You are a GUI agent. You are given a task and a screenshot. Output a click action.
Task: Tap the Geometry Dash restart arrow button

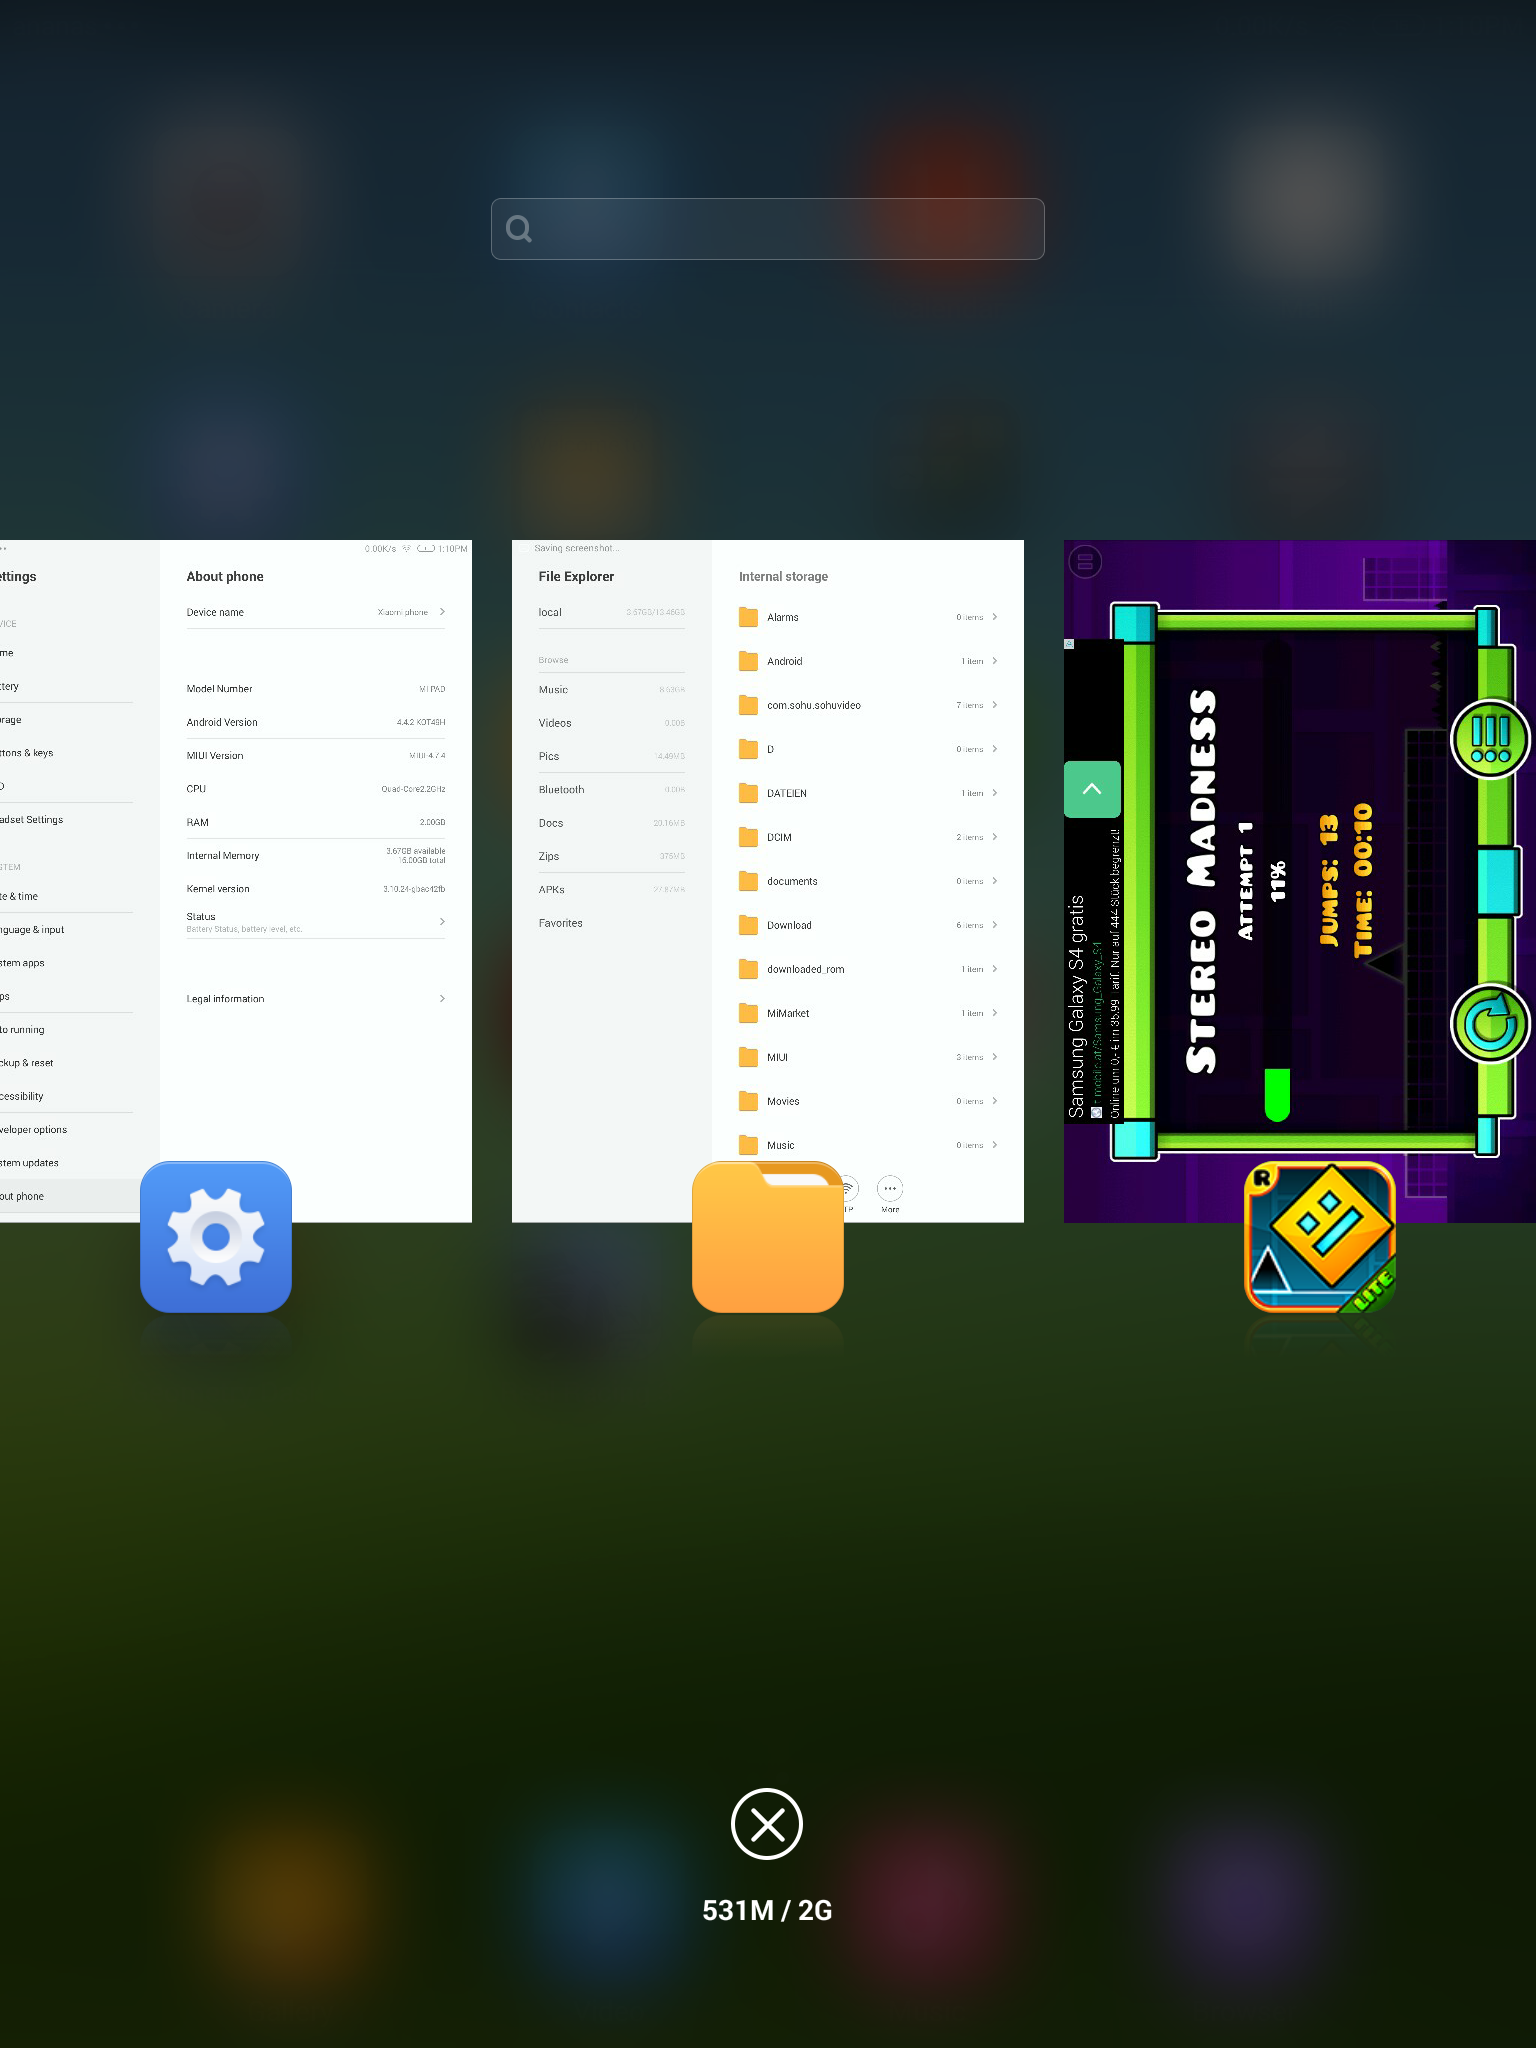[x=1490, y=1023]
